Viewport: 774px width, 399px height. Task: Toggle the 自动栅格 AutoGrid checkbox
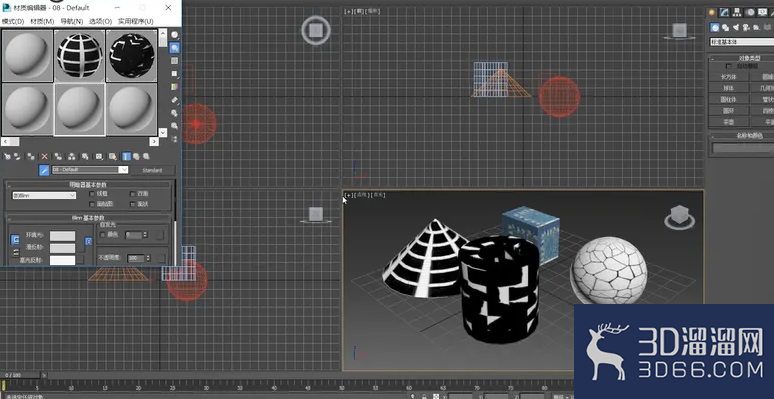pyautogui.click(x=729, y=66)
